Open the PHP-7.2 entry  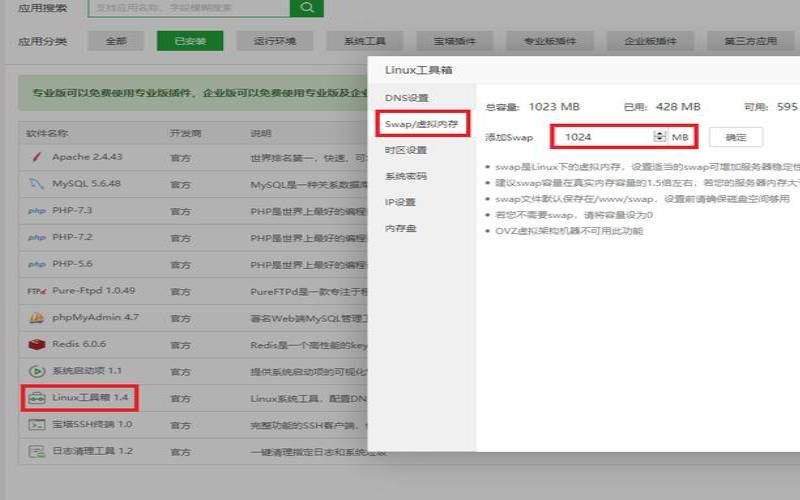tap(72, 237)
